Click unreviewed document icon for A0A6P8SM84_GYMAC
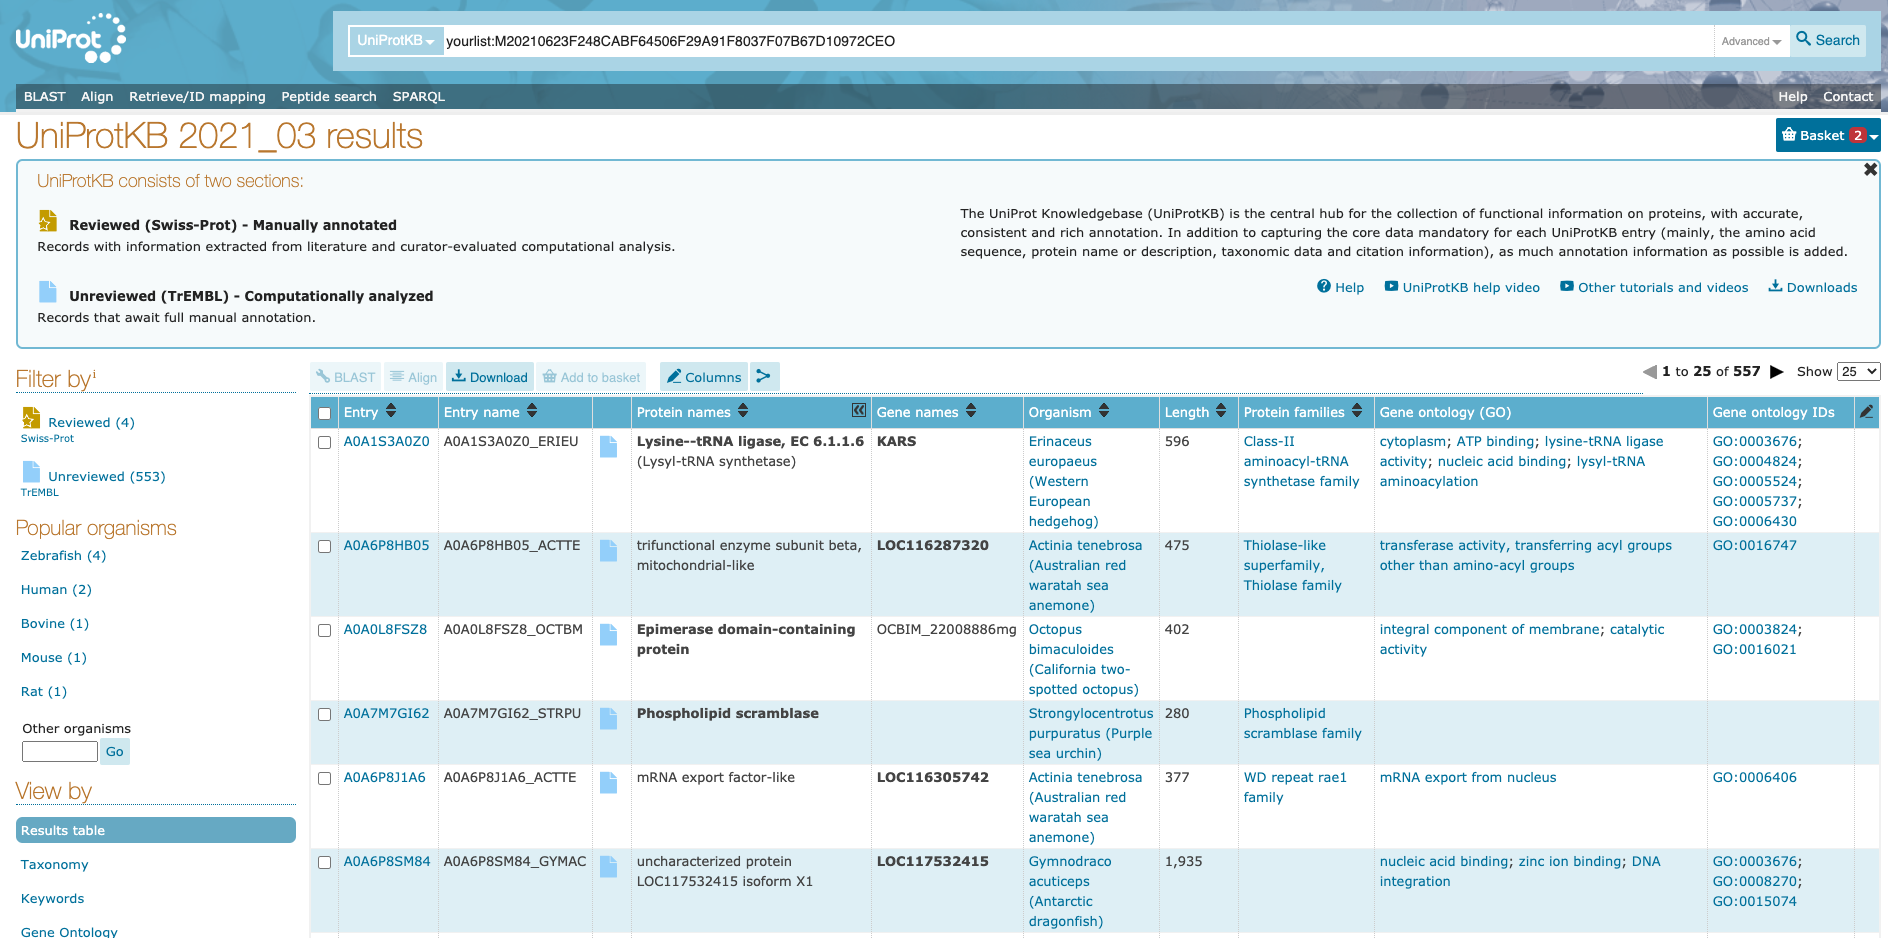 (x=608, y=866)
